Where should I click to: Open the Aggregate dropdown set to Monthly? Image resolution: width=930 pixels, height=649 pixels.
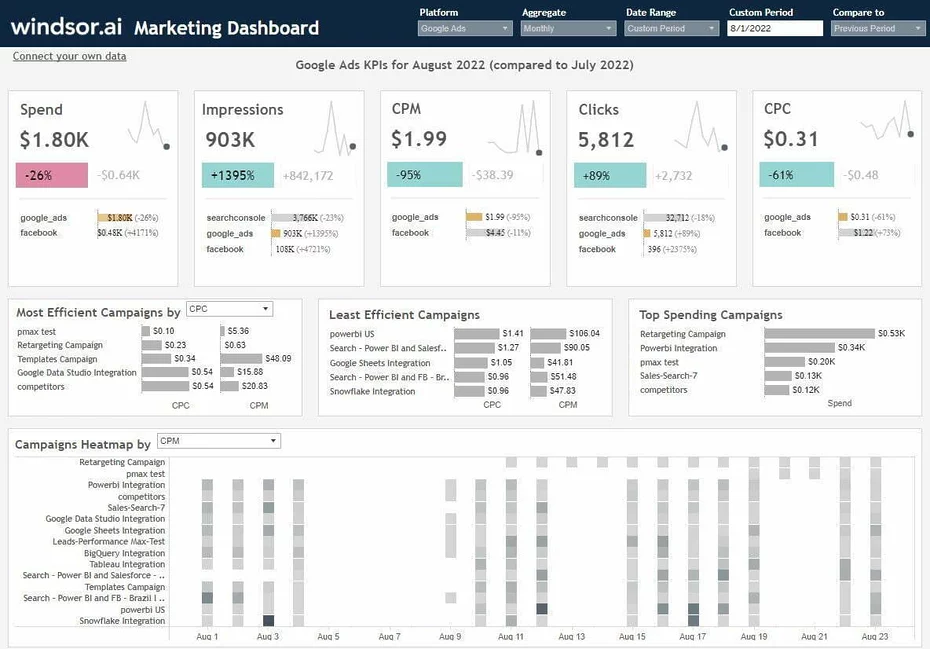pyautogui.click(x=568, y=28)
